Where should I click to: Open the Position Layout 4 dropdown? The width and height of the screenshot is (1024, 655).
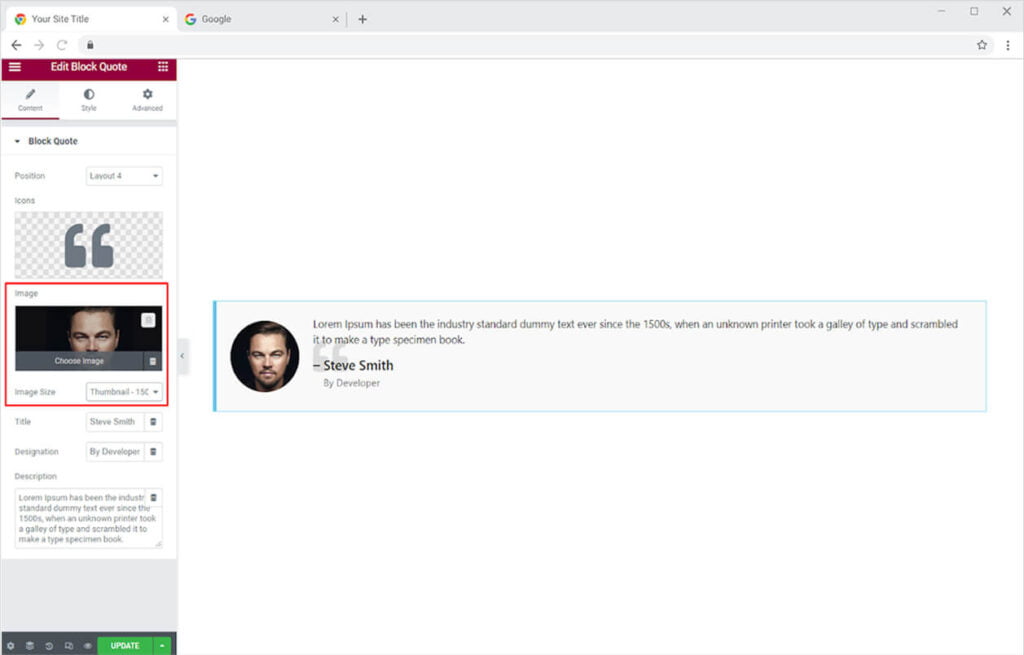[124, 176]
